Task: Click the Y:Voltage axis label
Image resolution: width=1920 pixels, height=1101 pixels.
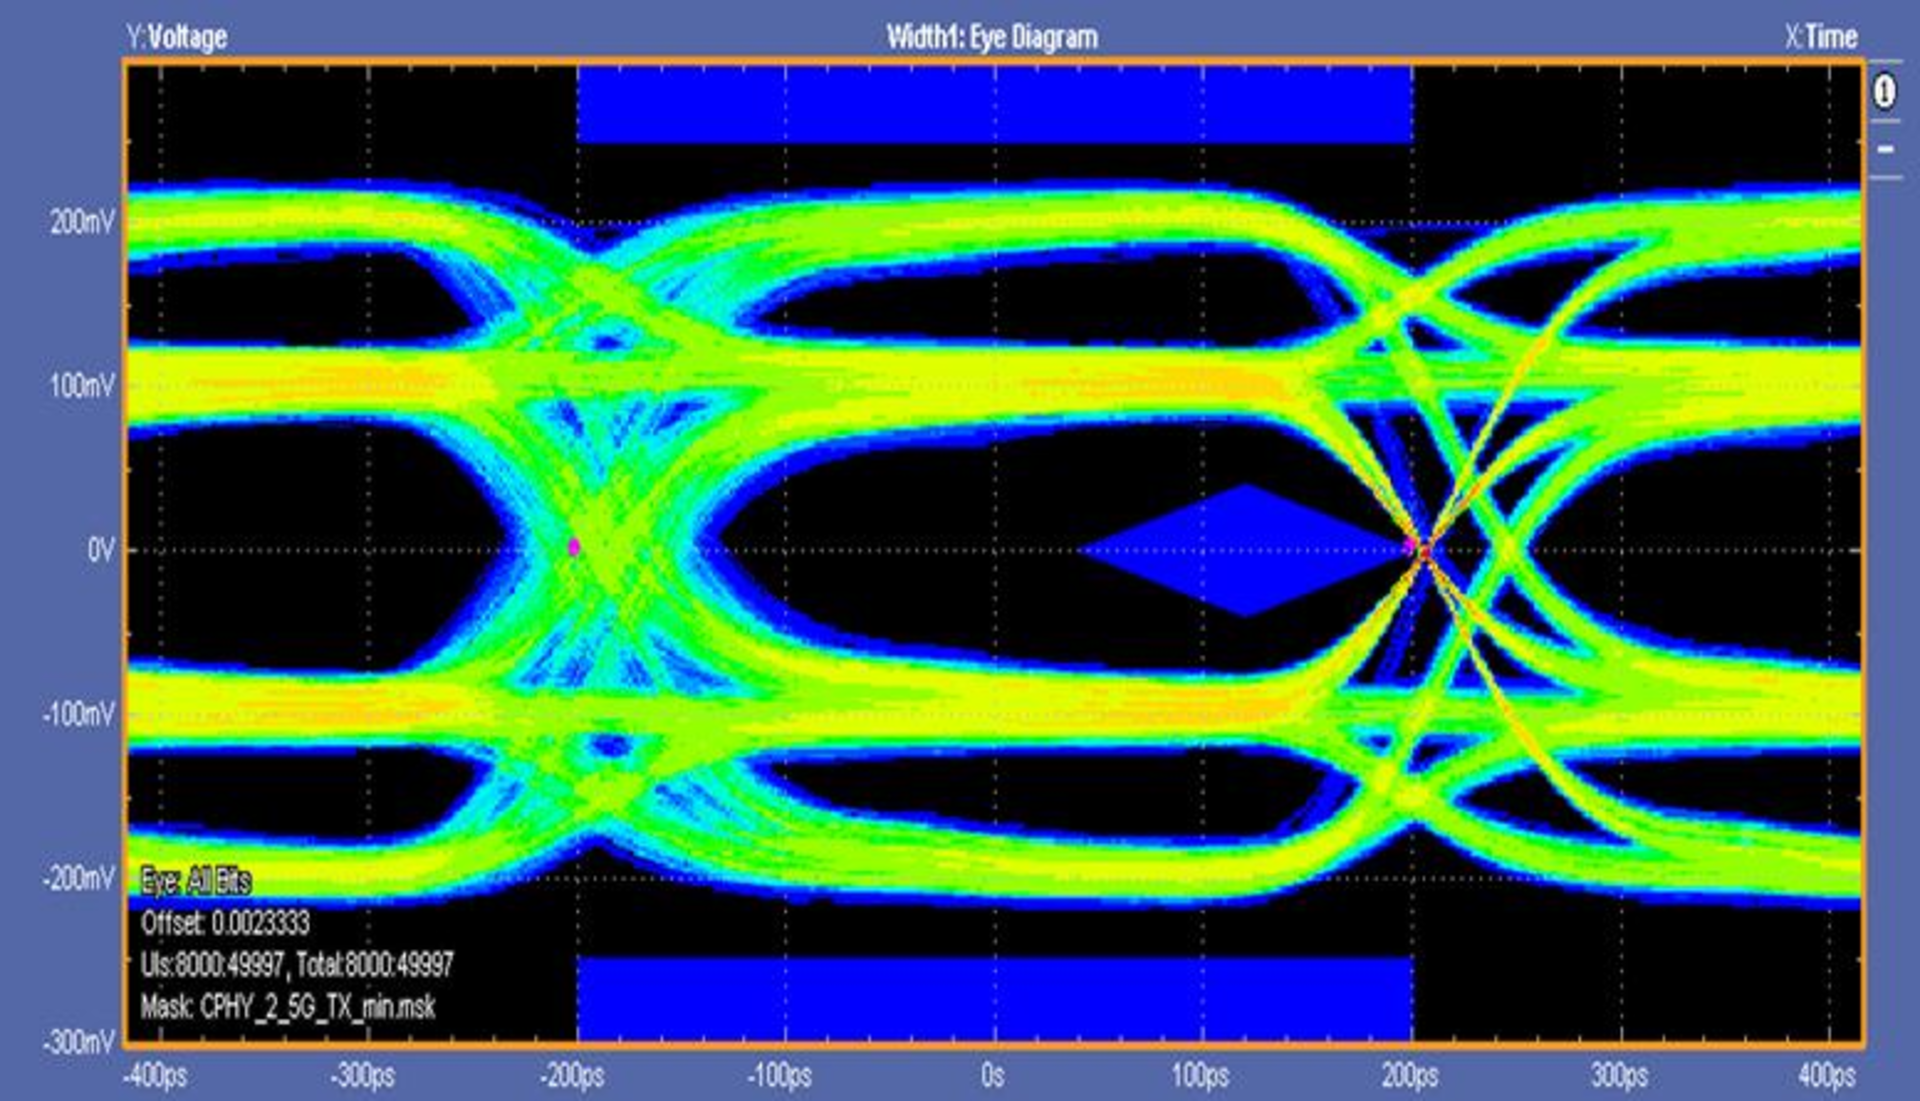Action: [176, 38]
